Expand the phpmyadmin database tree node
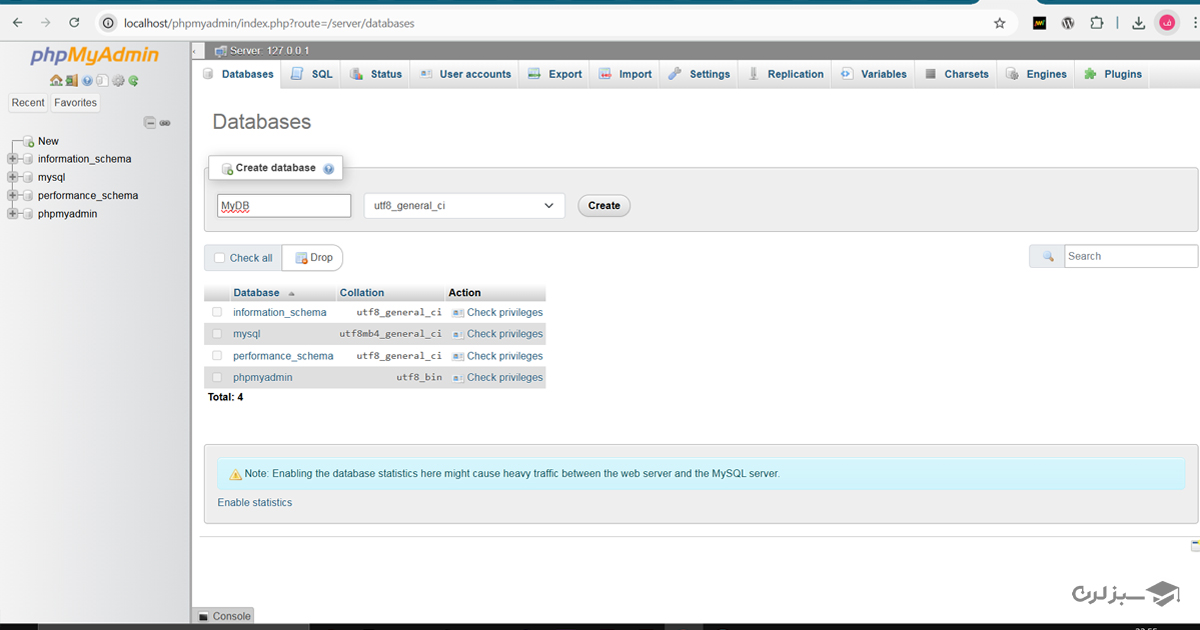This screenshot has height=630, width=1200. click(13, 214)
